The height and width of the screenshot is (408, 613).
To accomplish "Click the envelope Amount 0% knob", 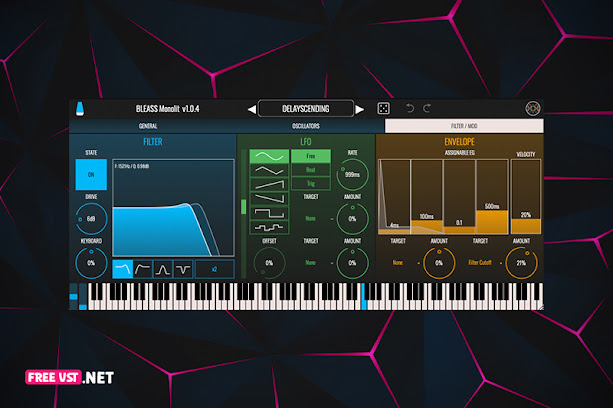I will click(439, 263).
